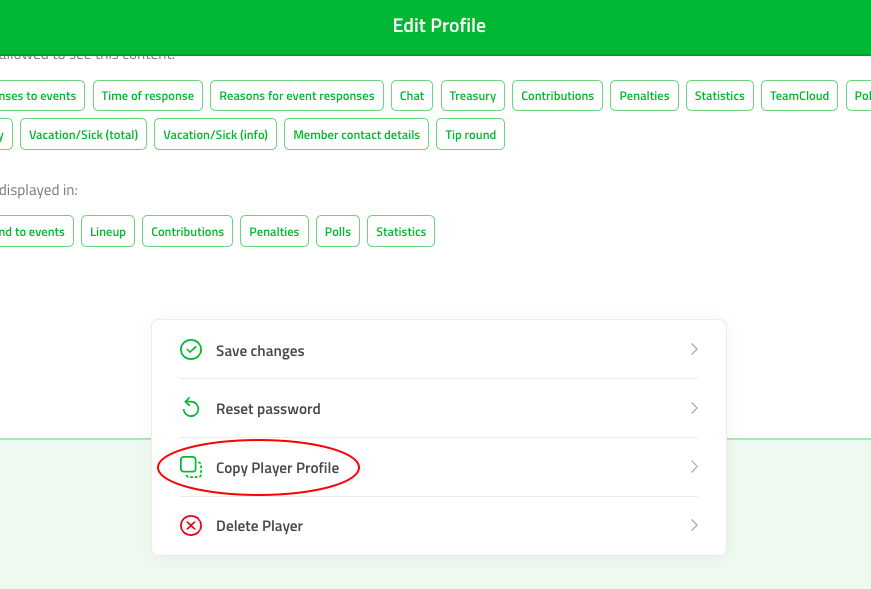Image resolution: width=871 pixels, height=589 pixels.
Task: Click the green checkmark Save changes icon
Action: click(191, 350)
